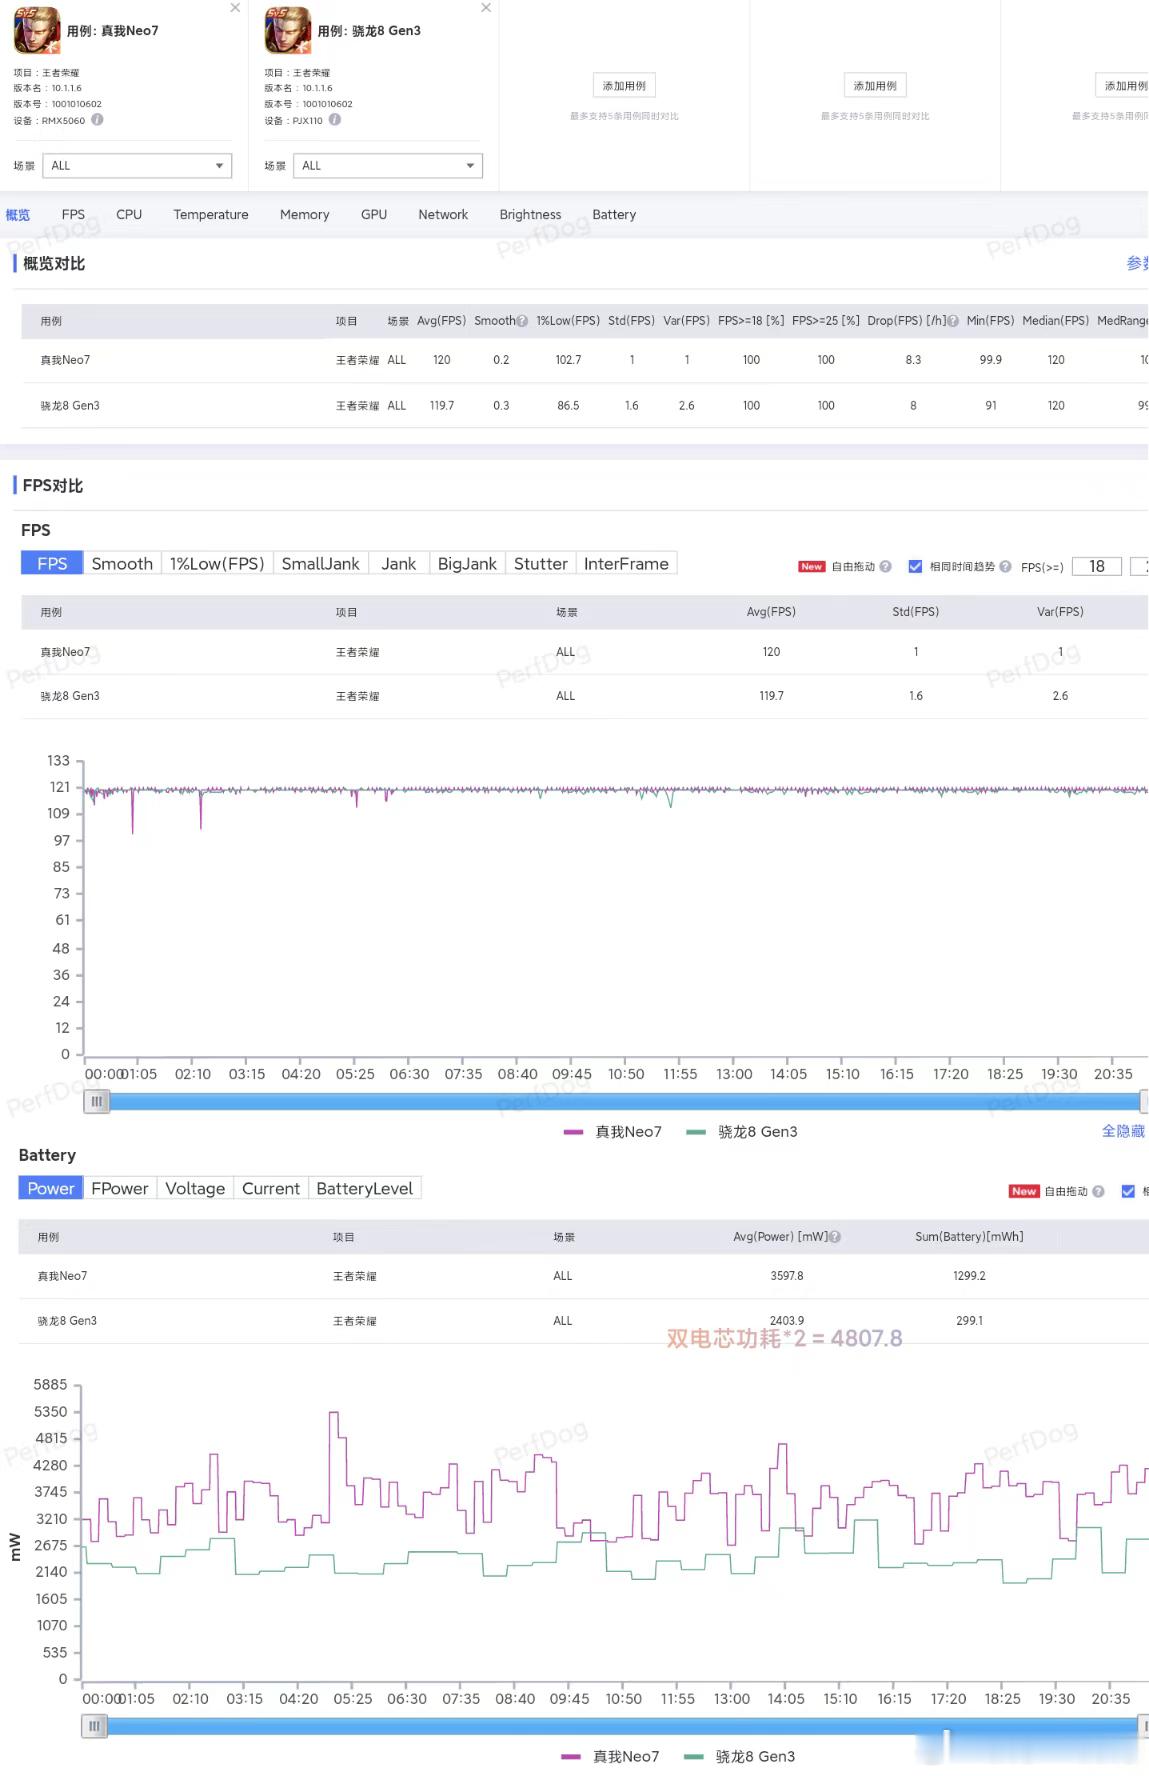Viewport: 1149px width, 1776px height.
Task: Switch to the CPU tab
Action: tap(129, 215)
